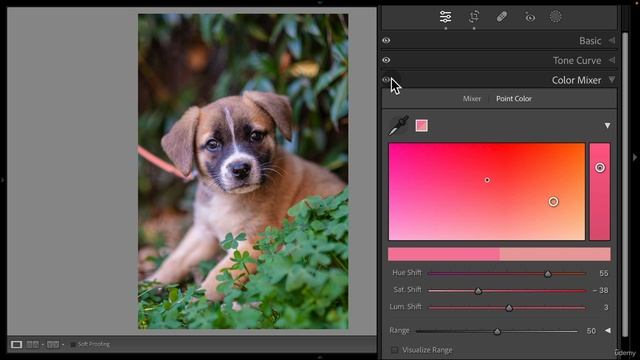The height and width of the screenshot is (360, 640).
Task: Click the right panel vertical scrollbar
Action: coord(625,184)
